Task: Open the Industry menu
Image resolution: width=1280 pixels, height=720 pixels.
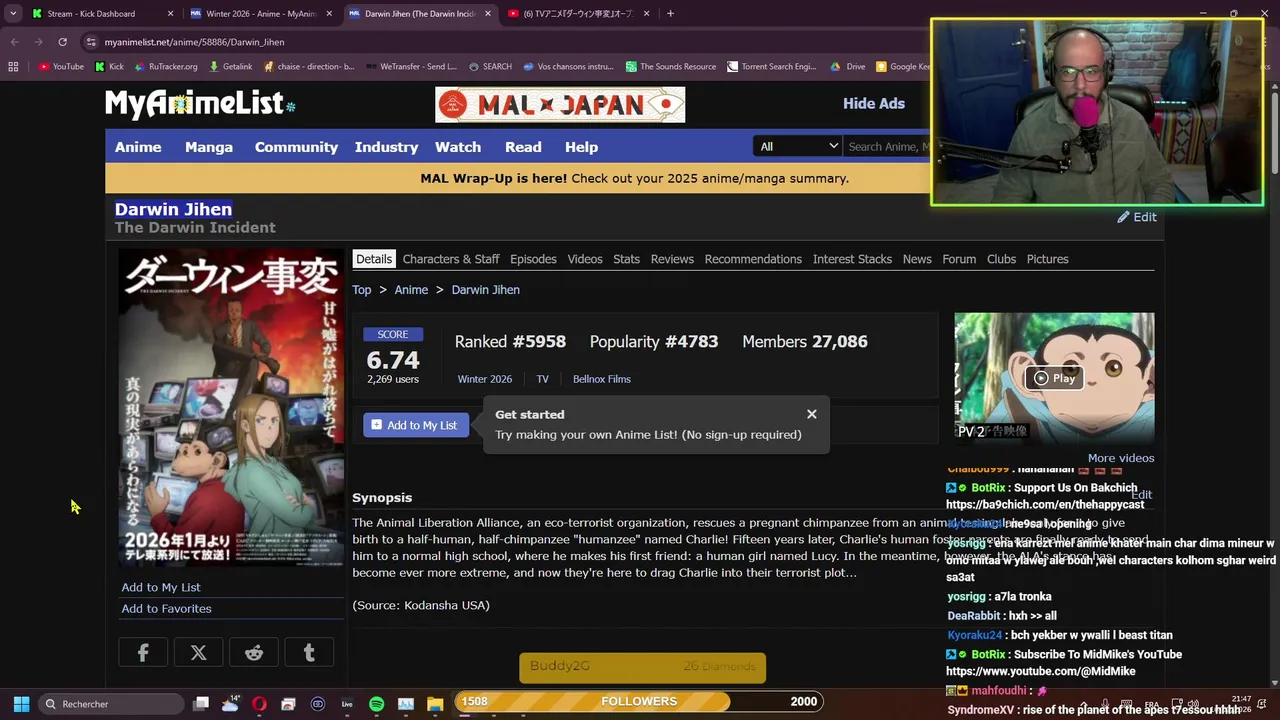Action: click(x=386, y=147)
